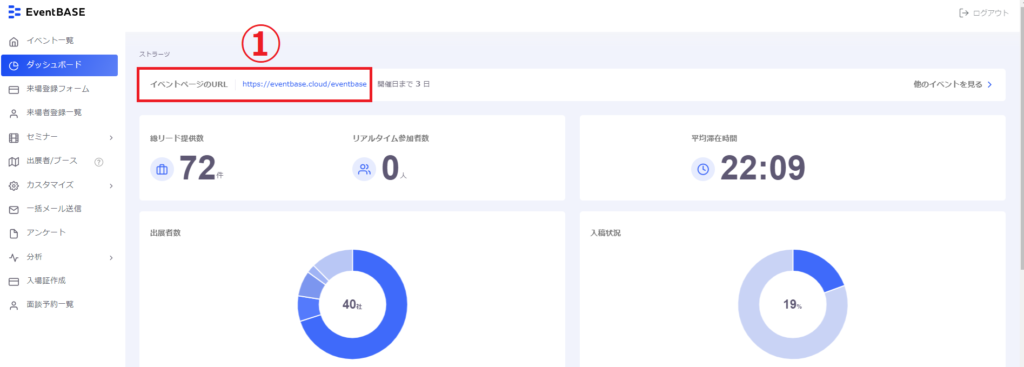This screenshot has height=367, width=1024.
Task: Click the briefcase icon under 総リード提供数
Action: pos(162,170)
